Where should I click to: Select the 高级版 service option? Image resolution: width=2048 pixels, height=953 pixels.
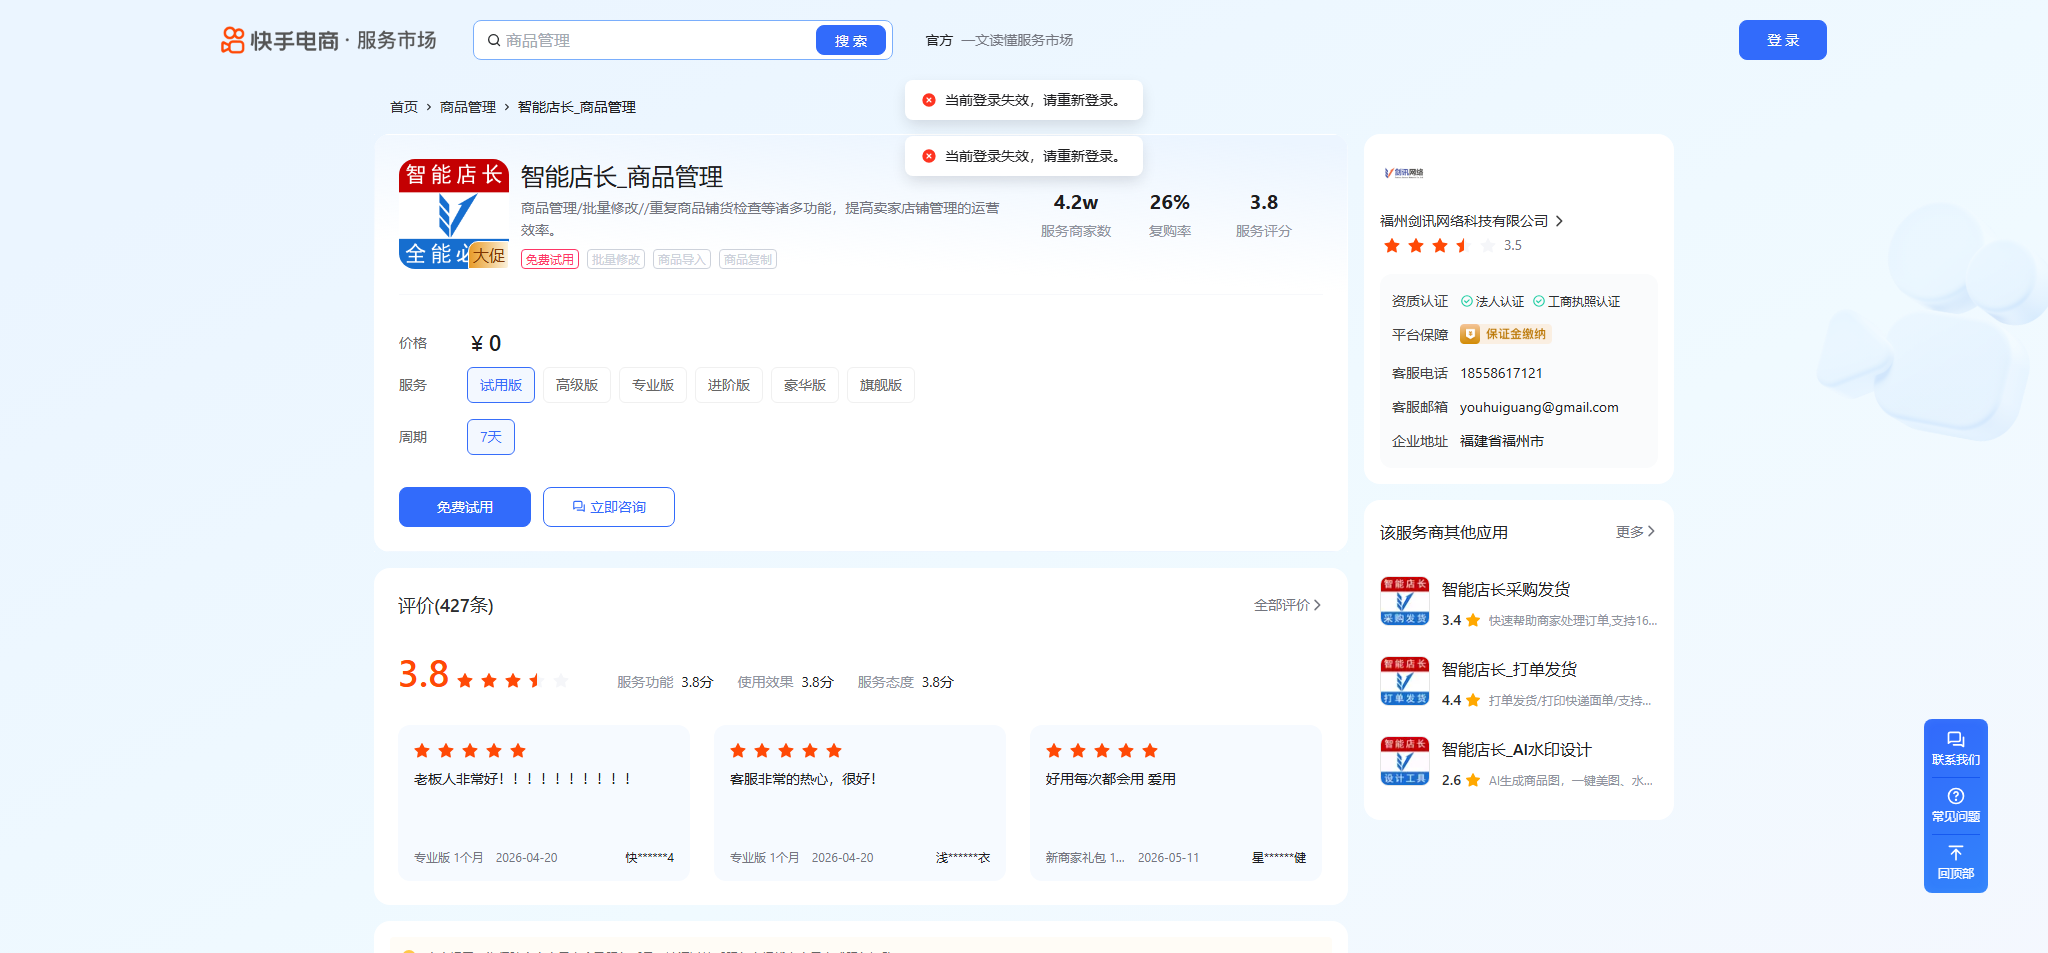pyautogui.click(x=577, y=385)
